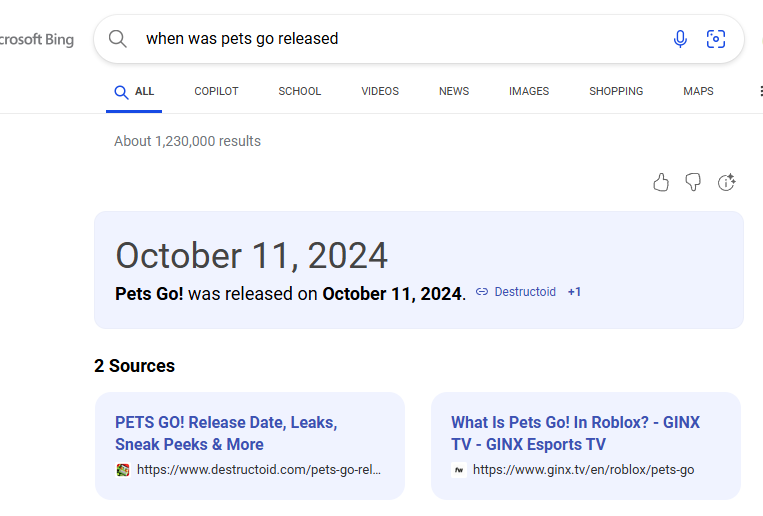Open the VIDEOS tab
763x516 pixels.
point(380,91)
